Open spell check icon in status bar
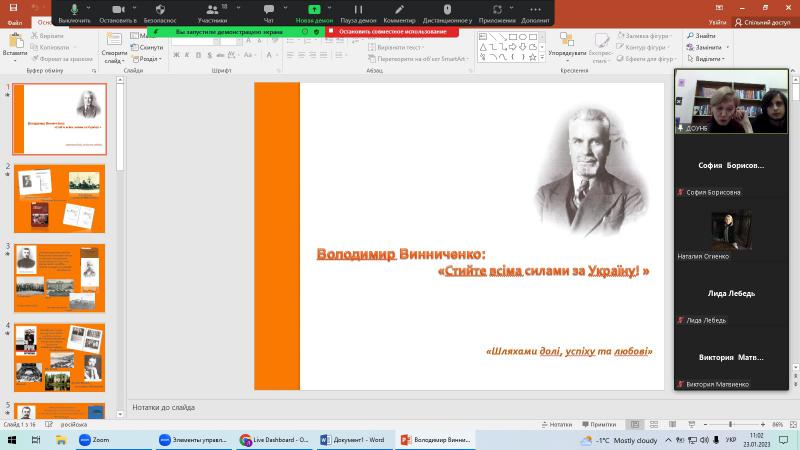 tap(48, 424)
